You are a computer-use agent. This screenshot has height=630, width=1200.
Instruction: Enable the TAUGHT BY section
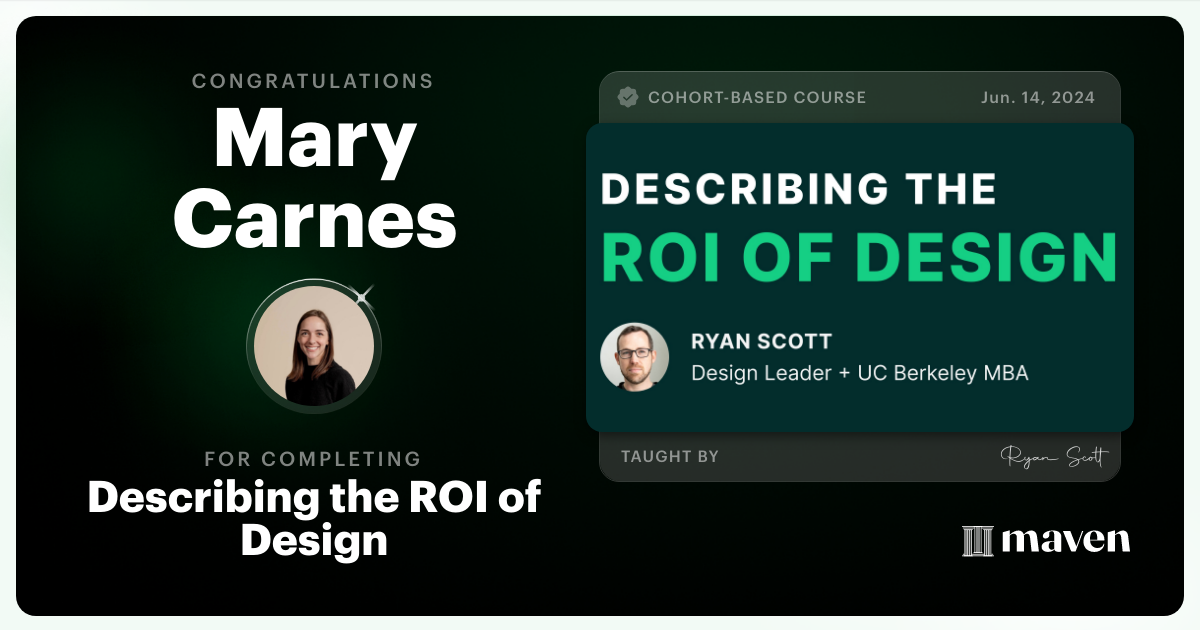point(668,456)
